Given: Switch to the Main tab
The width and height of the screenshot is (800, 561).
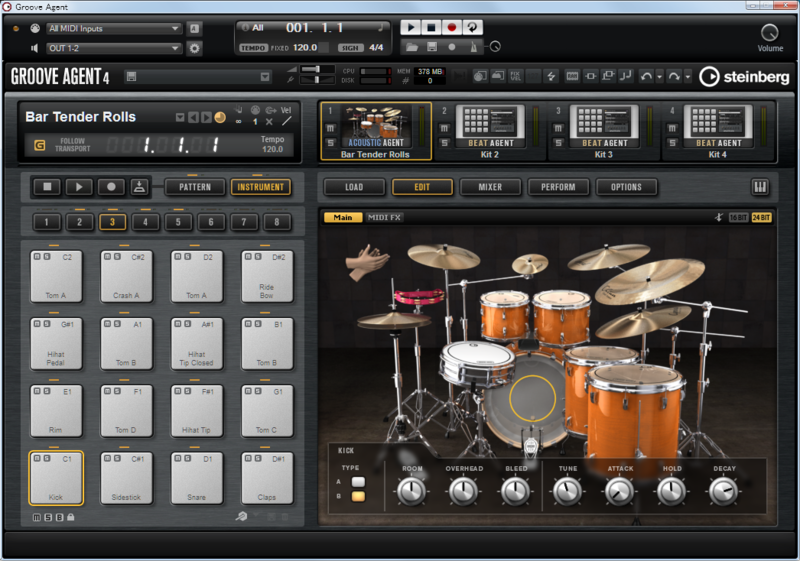Looking at the screenshot, I should click(343, 218).
